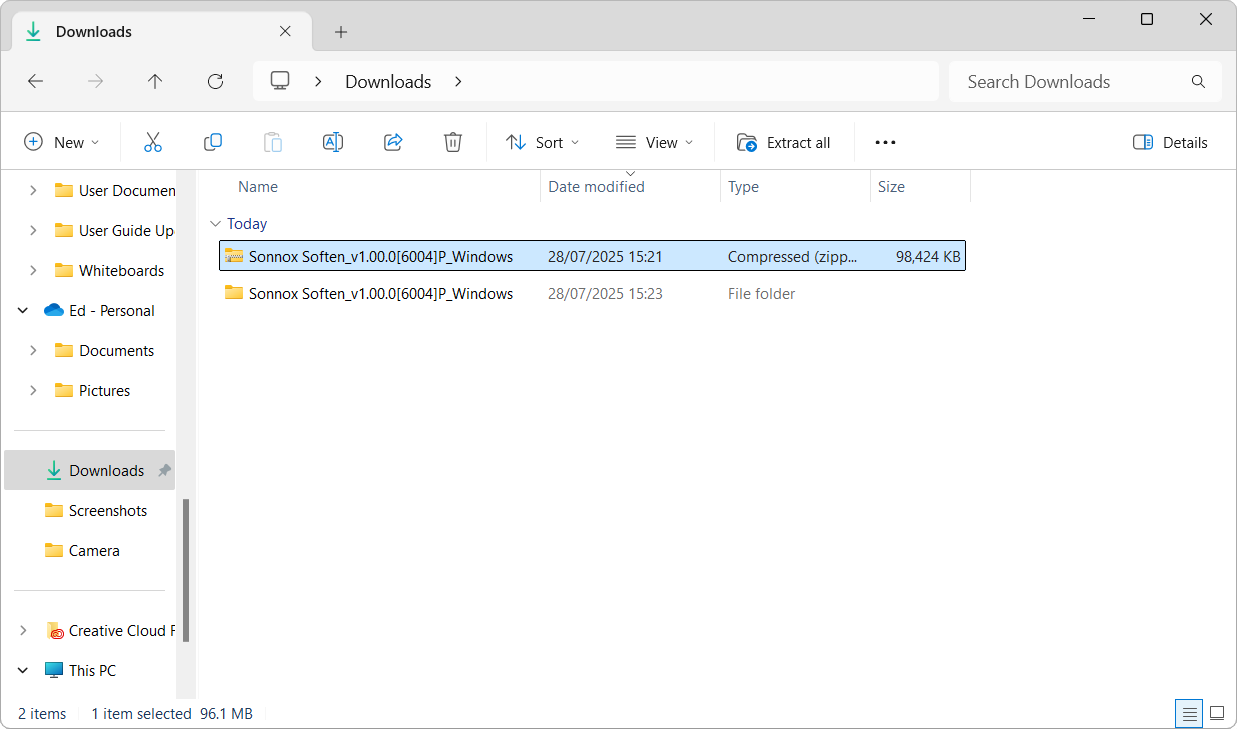Click the '2 items' status bar text

[x=42, y=714]
